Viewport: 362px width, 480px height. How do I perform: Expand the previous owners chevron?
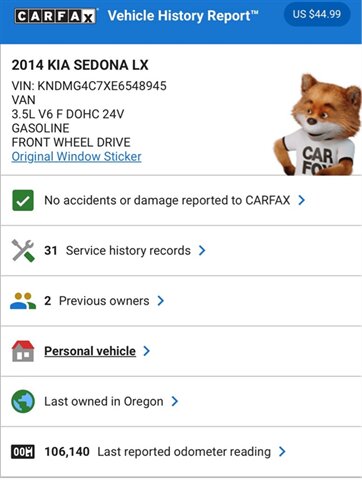tap(161, 301)
